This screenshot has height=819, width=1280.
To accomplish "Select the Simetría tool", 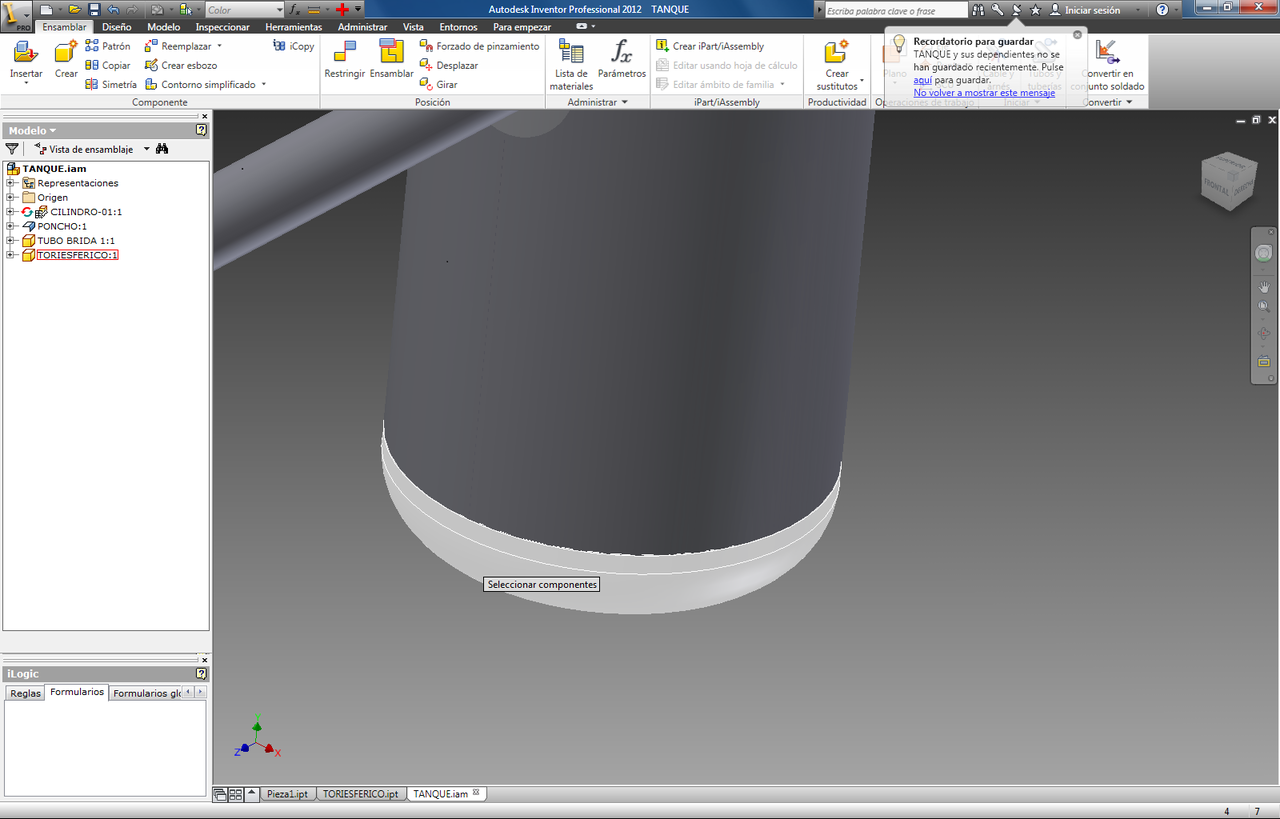I will tap(111, 84).
